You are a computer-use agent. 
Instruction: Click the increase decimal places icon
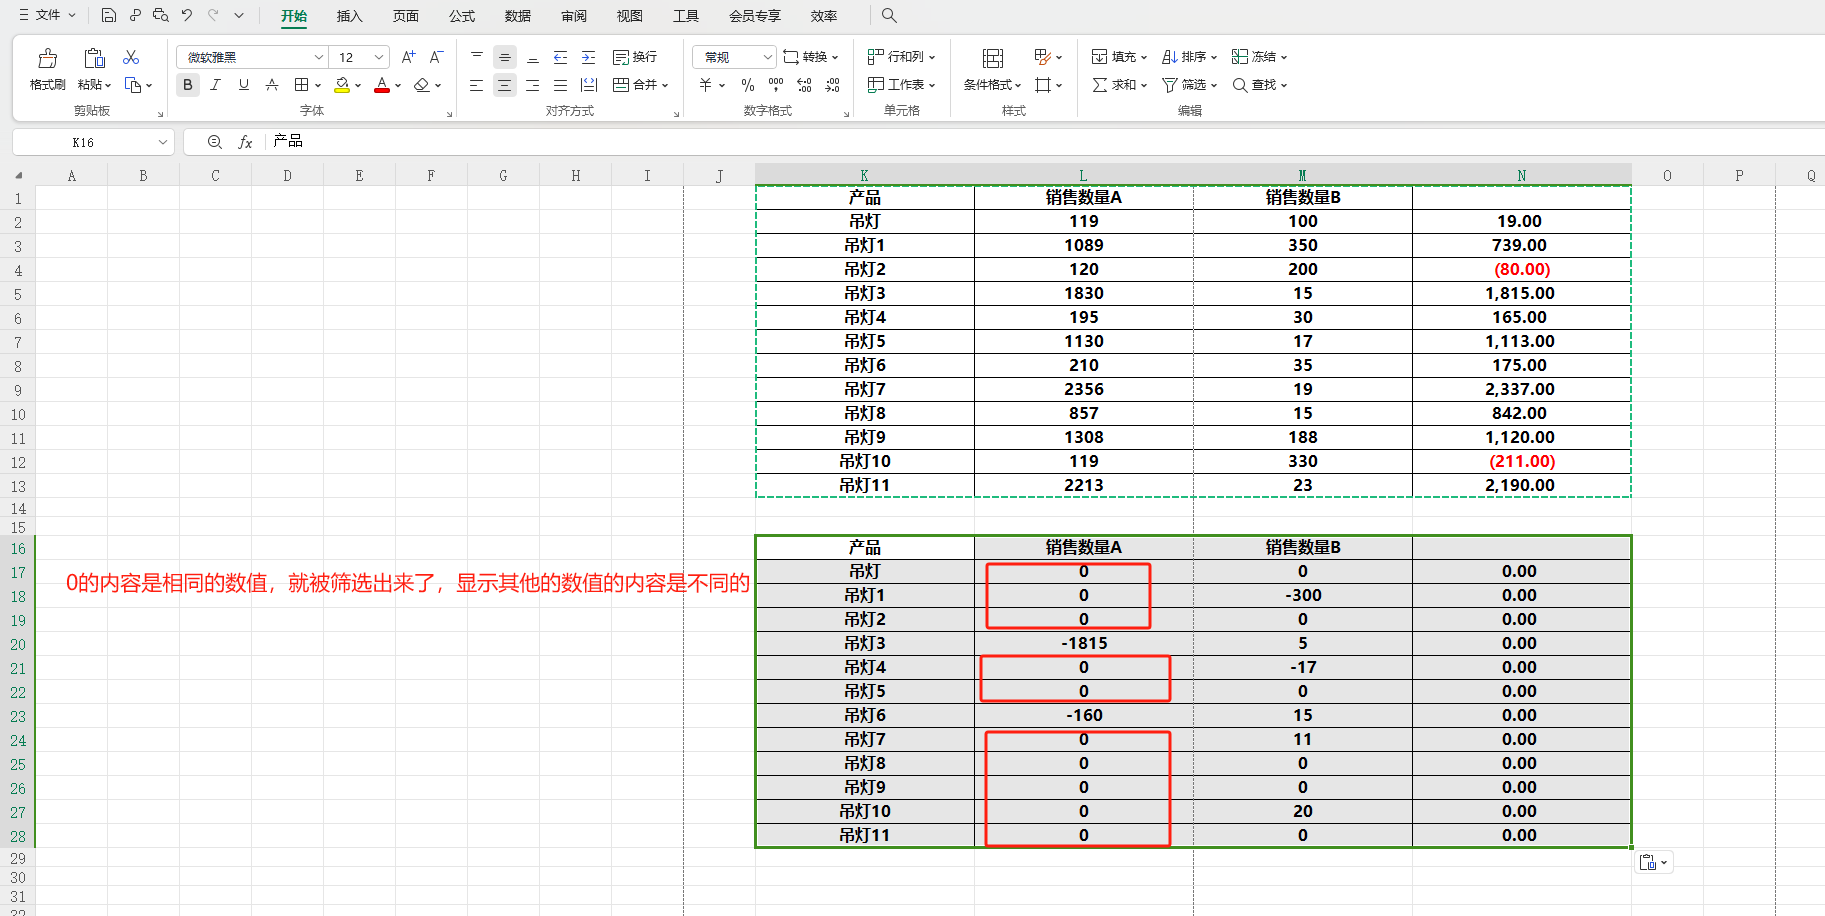[804, 85]
